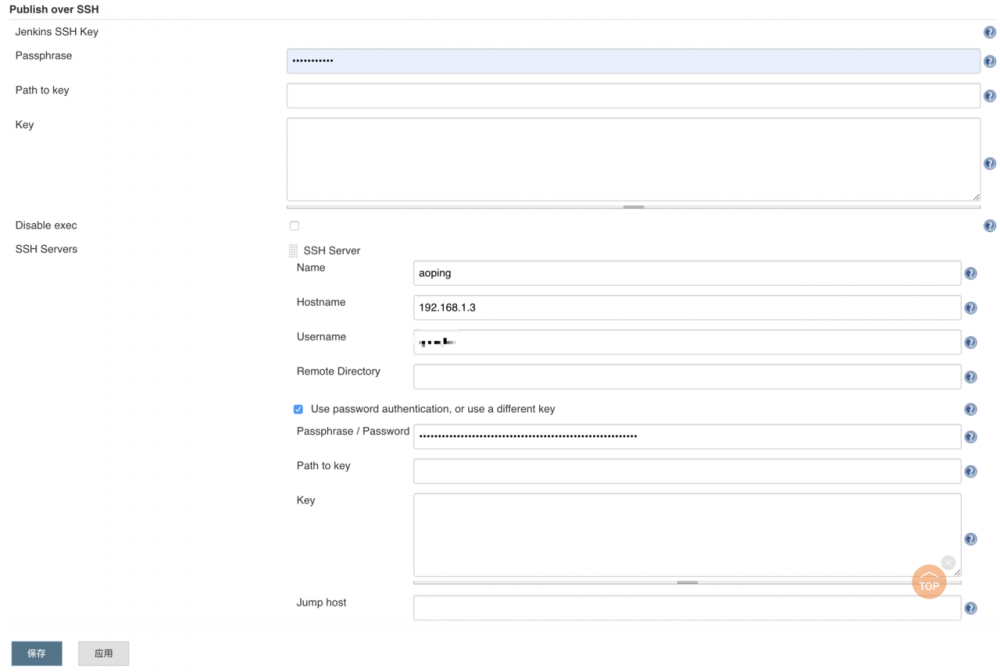Focus the Passphrase / Password field
This screenshot has width=1000, height=672.
[x=687, y=437]
